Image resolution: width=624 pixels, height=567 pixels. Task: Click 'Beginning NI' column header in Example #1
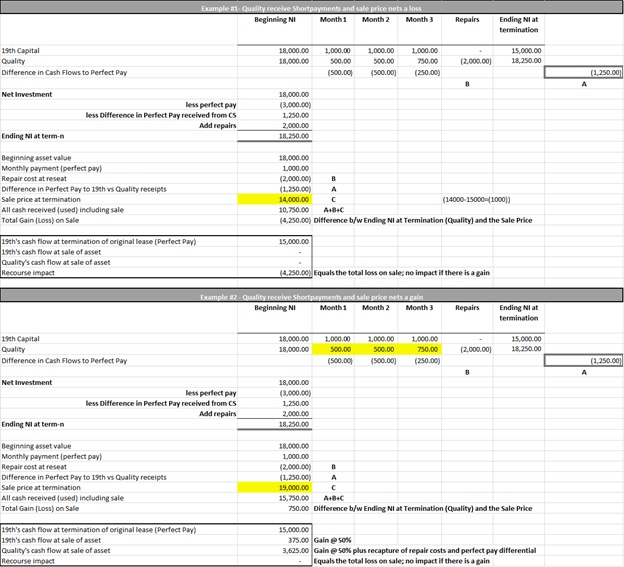pos(275,20)
